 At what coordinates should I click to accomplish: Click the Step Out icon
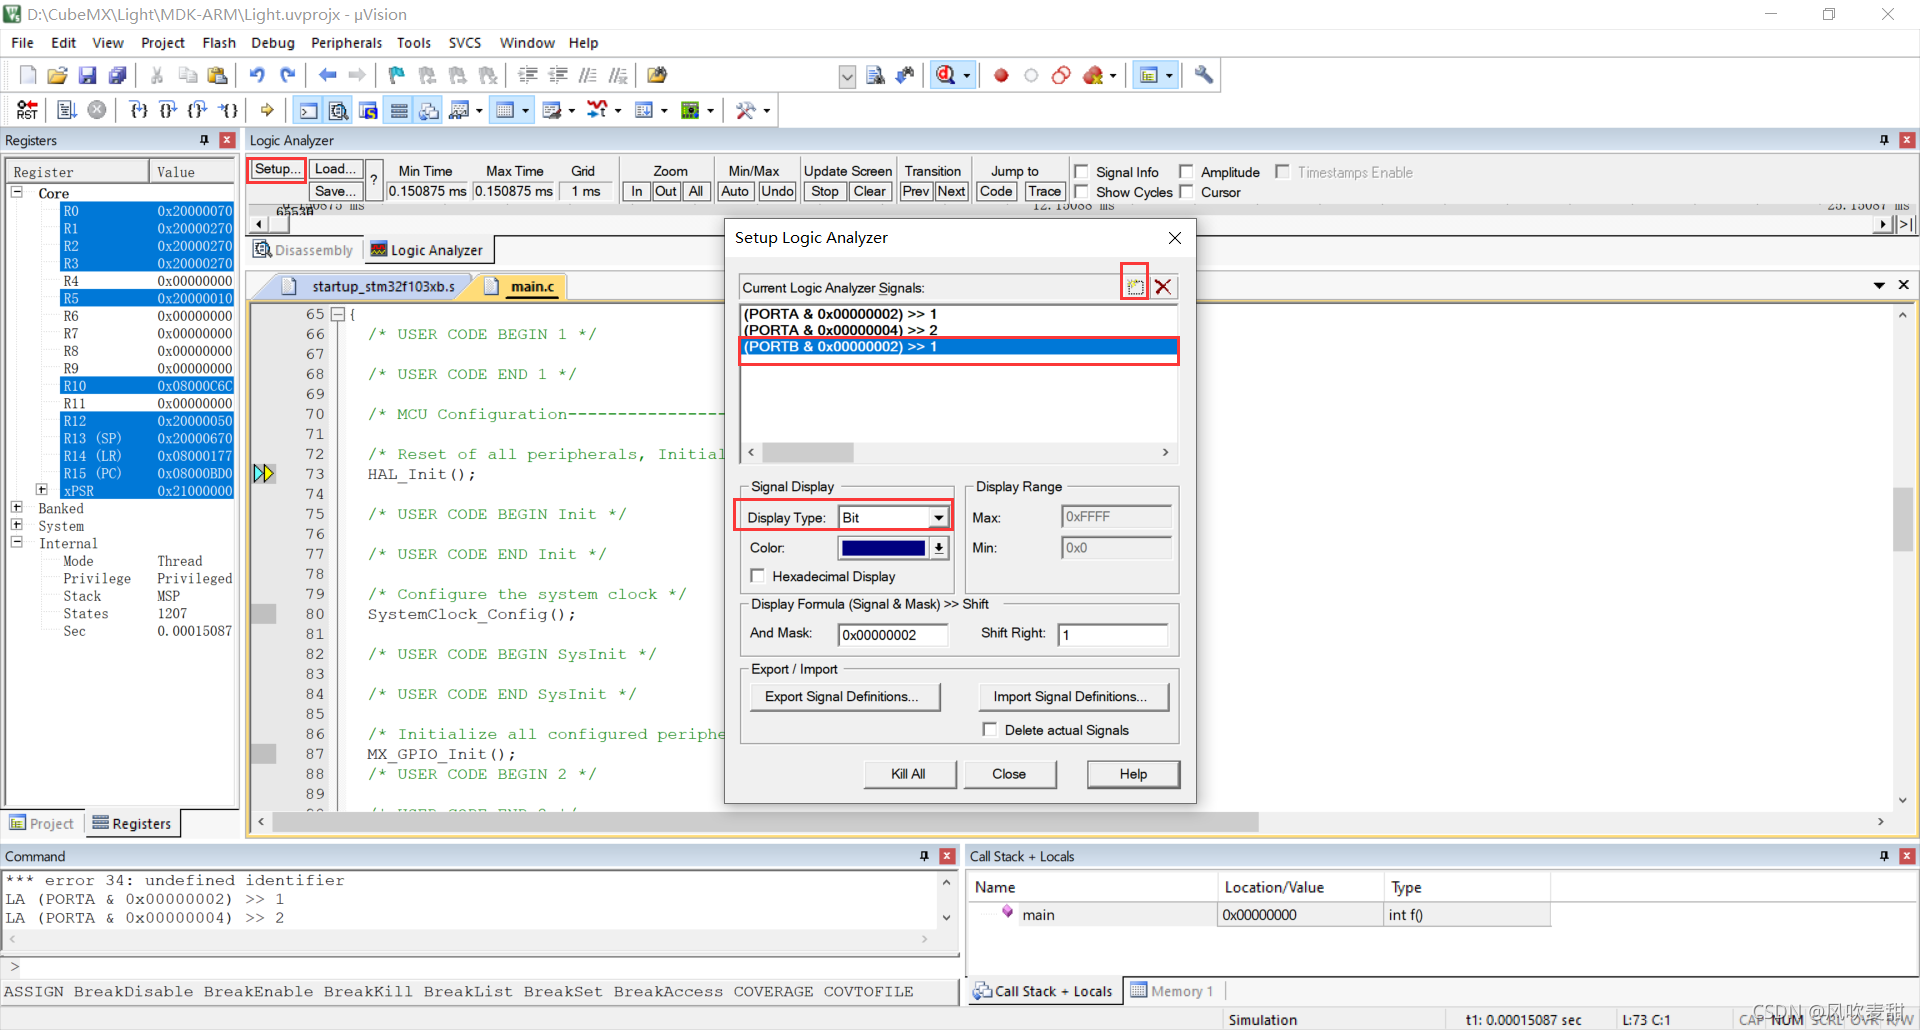(198, 110)
